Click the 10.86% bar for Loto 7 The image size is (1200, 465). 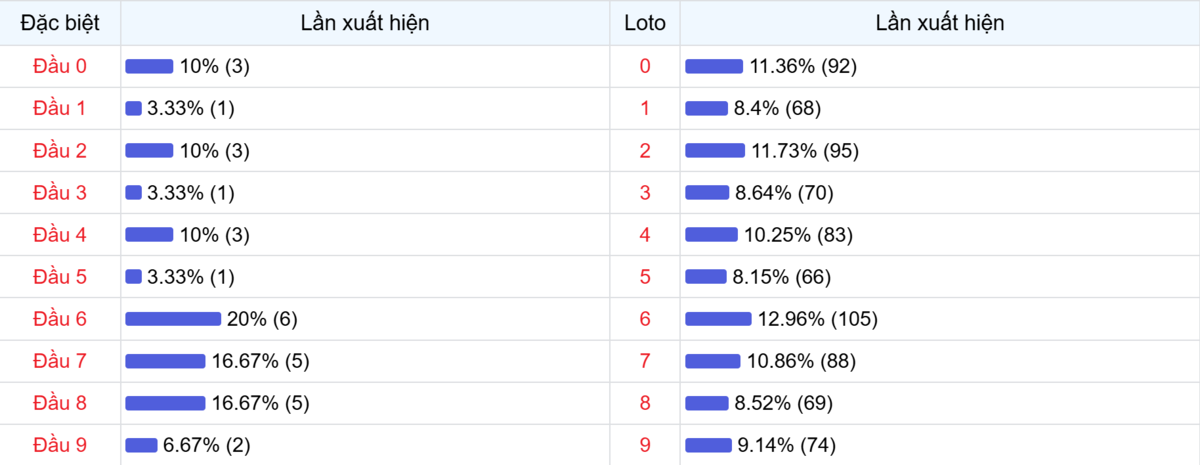tap(713, 361)
